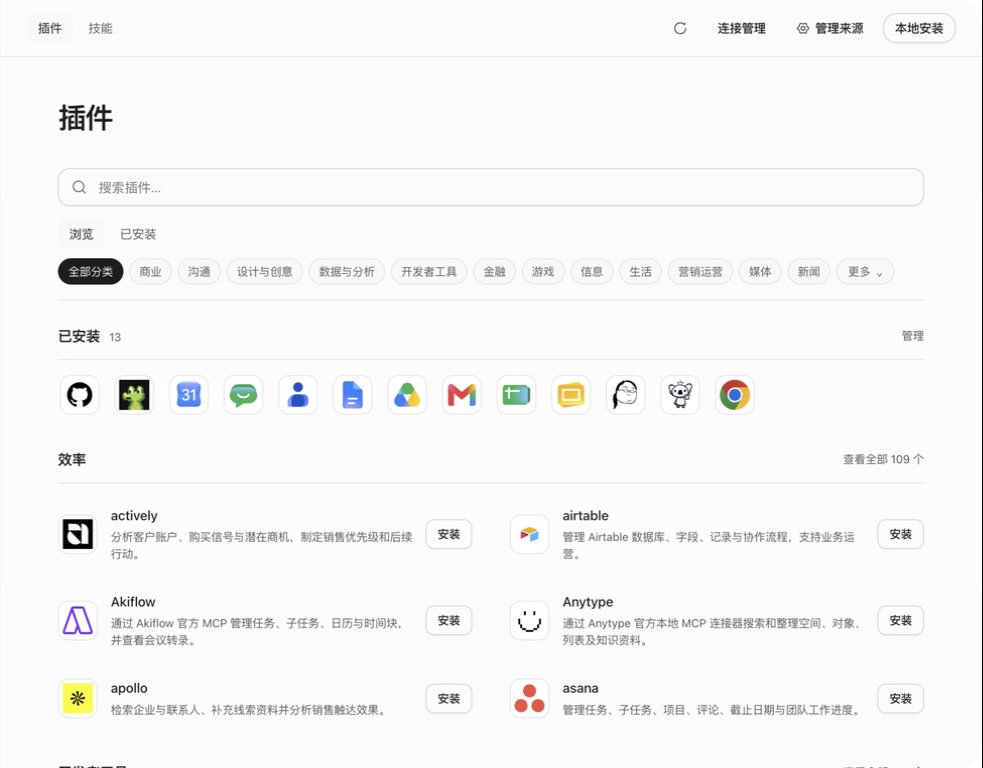Open 连接管理

point(742,28)
